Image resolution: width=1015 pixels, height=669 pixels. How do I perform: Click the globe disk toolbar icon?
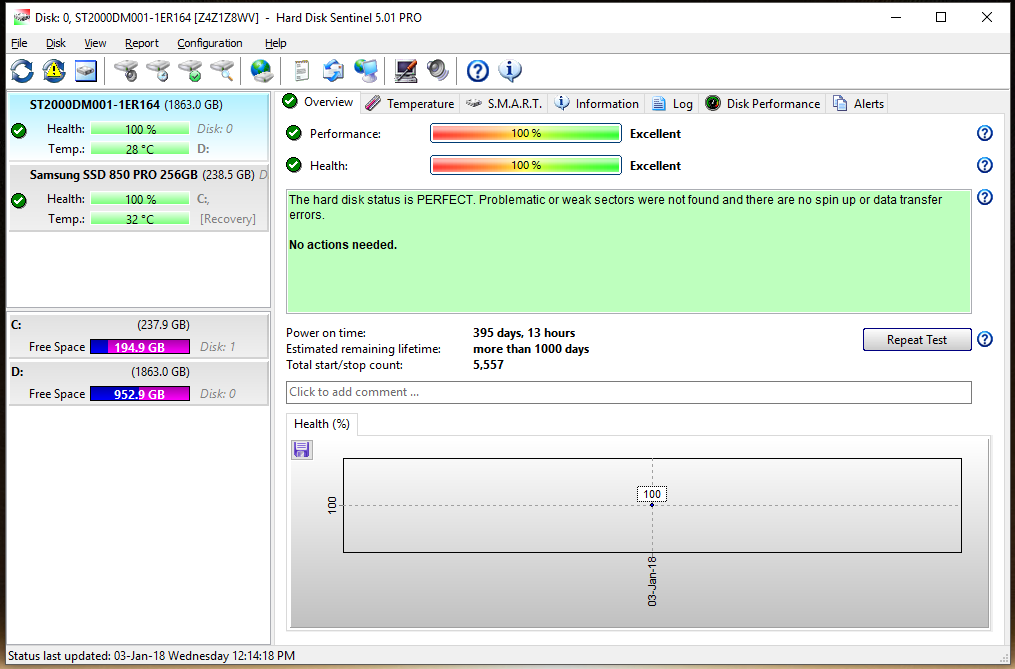click(x=261, y=71)
